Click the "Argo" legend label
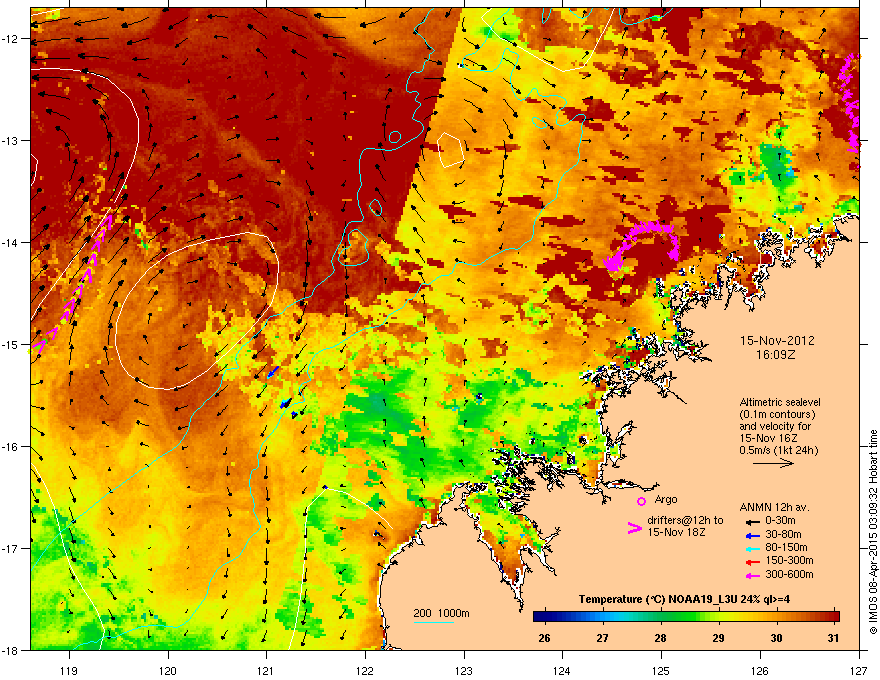 (666, 499)
